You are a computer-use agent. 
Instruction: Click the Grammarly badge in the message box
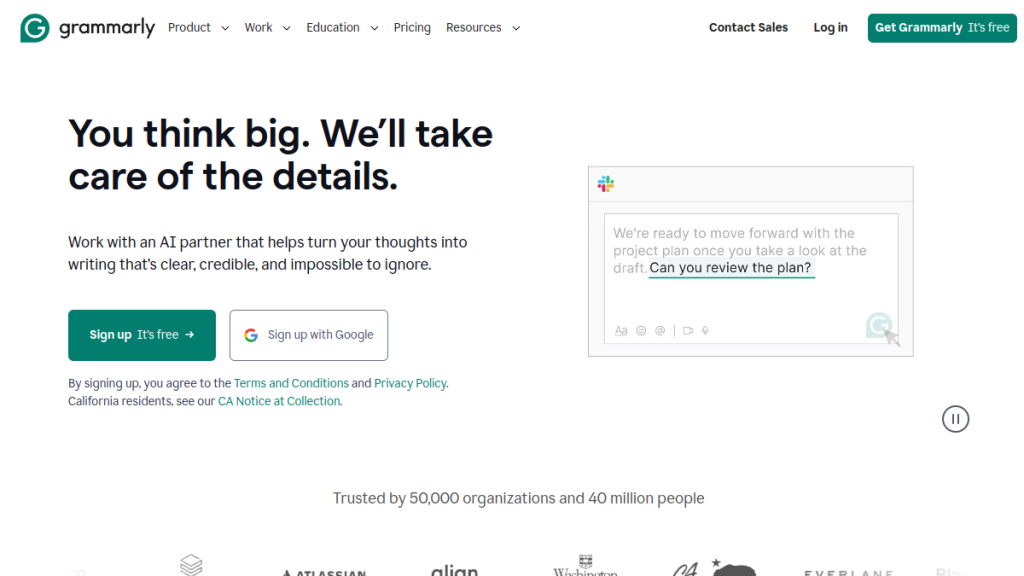tap(879, 325)
